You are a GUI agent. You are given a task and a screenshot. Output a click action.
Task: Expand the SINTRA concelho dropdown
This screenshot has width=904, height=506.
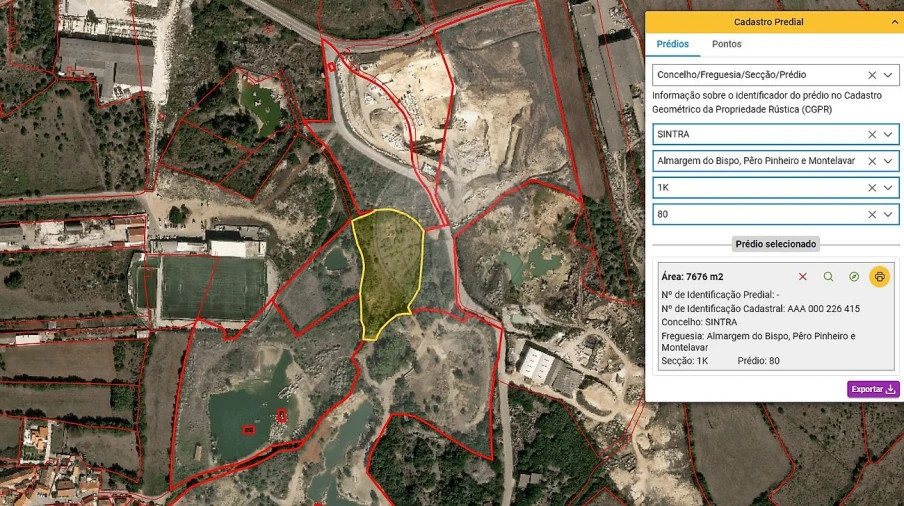(888, 135)
